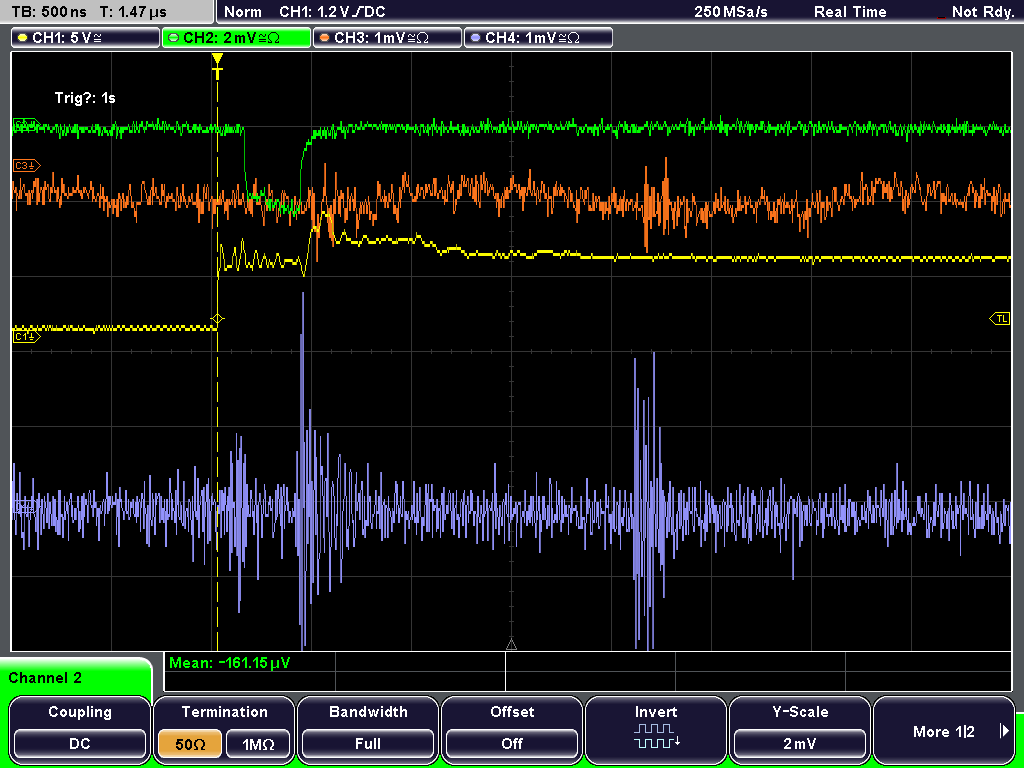Click the C1 ground level marker
This screenshot has width=1024, height=768.
(26, 336)
